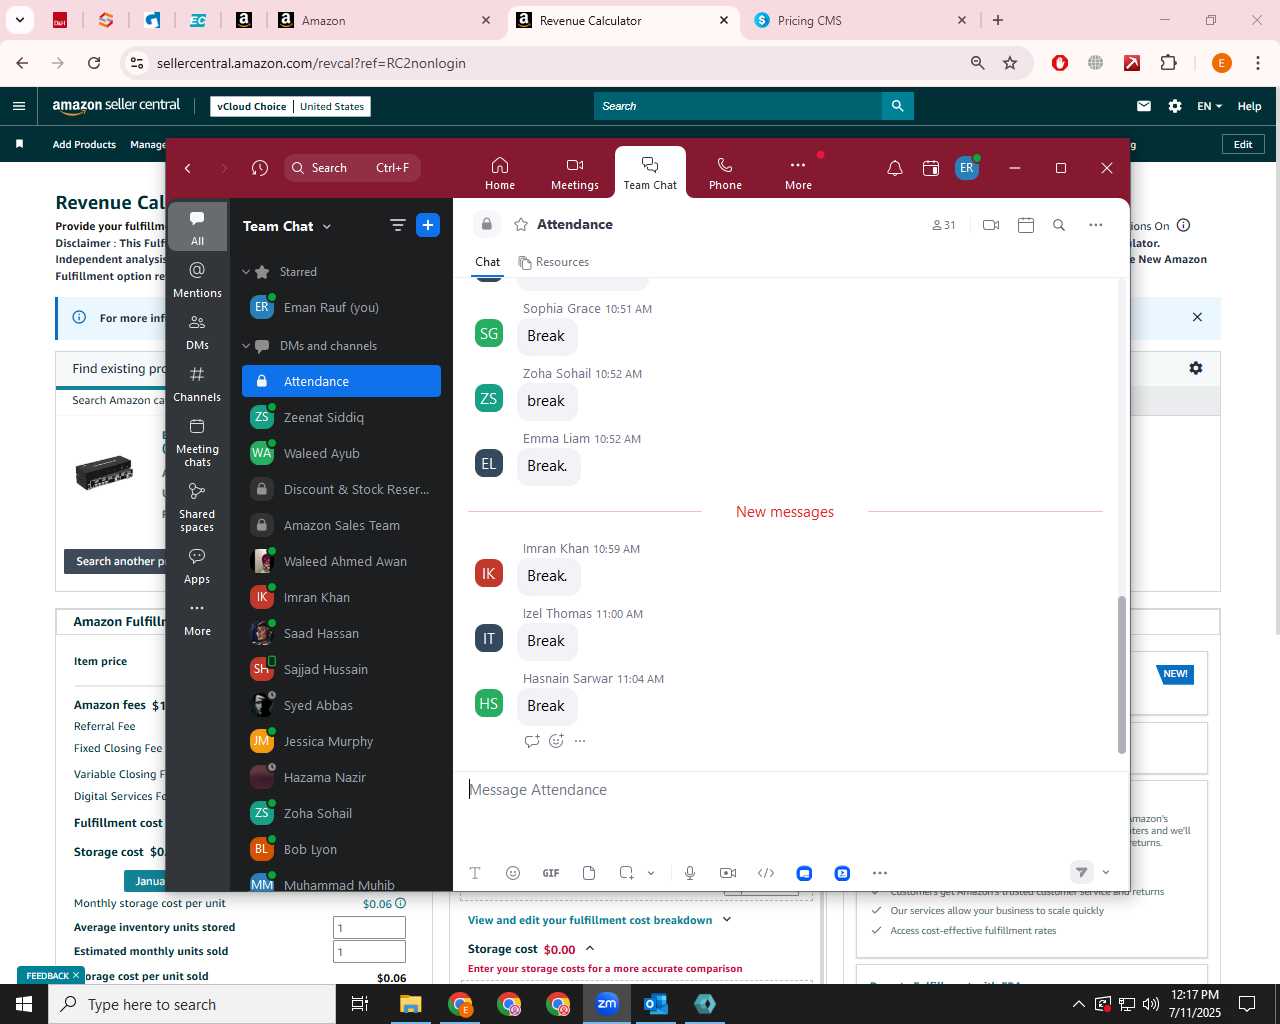The height and width of the screenshot is (1024, 1280).
Task: Open the Team Chat filter icon
Action: [397, 226]
